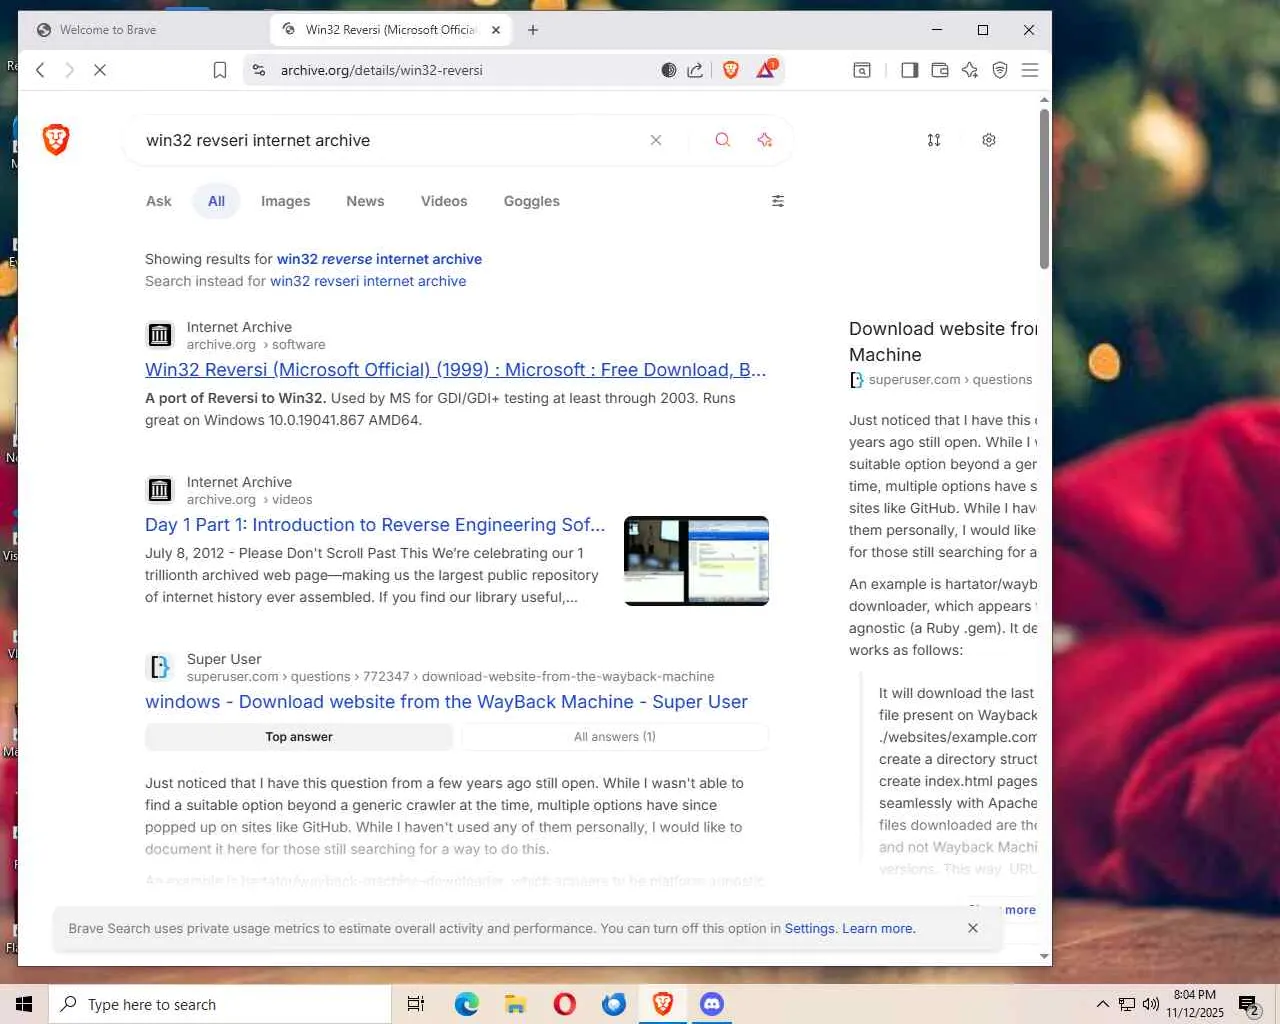The height and width of the screenshot is (1024, 1280).
Task: Share this page link
Action: coord(695,70)
